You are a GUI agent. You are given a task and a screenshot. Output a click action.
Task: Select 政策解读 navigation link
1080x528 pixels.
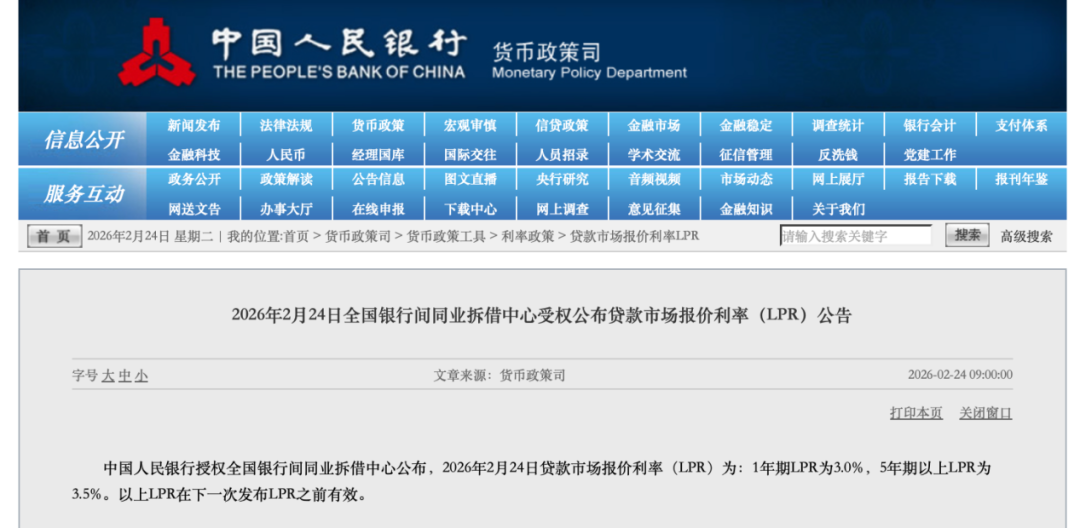coord(286,180)
